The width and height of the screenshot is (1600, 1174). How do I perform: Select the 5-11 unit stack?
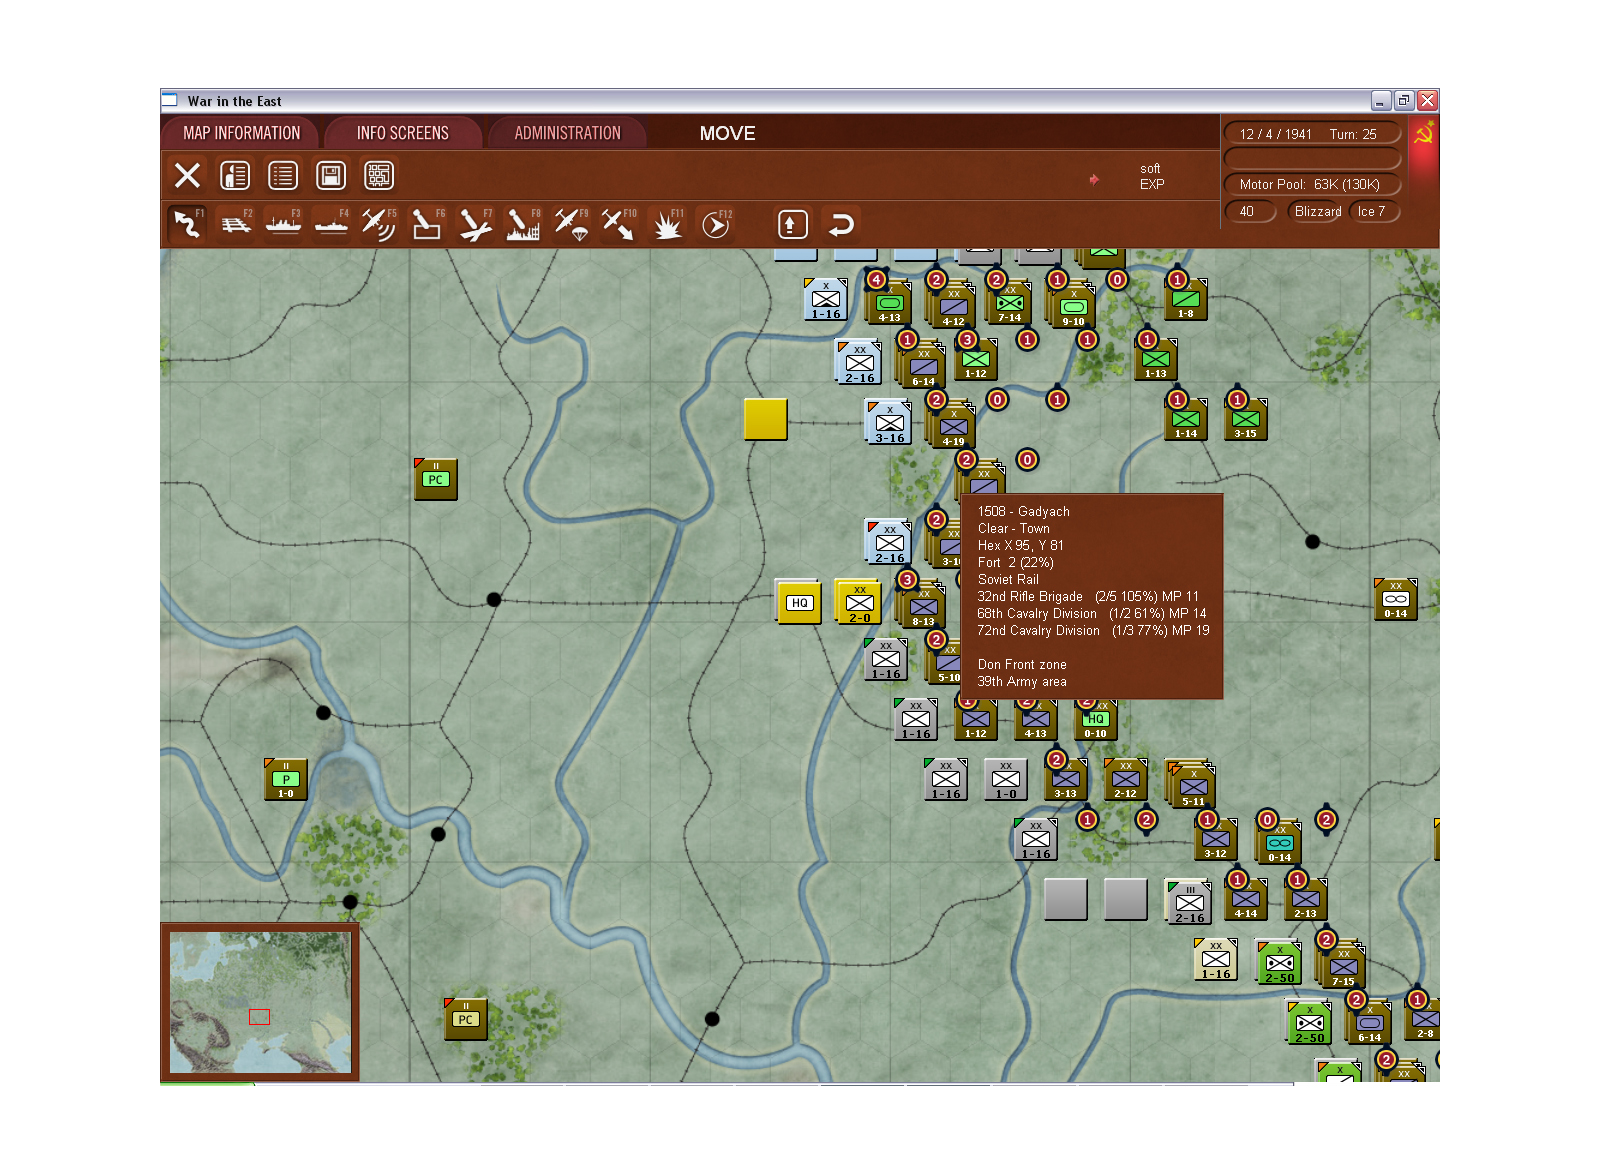(1191, 784)
